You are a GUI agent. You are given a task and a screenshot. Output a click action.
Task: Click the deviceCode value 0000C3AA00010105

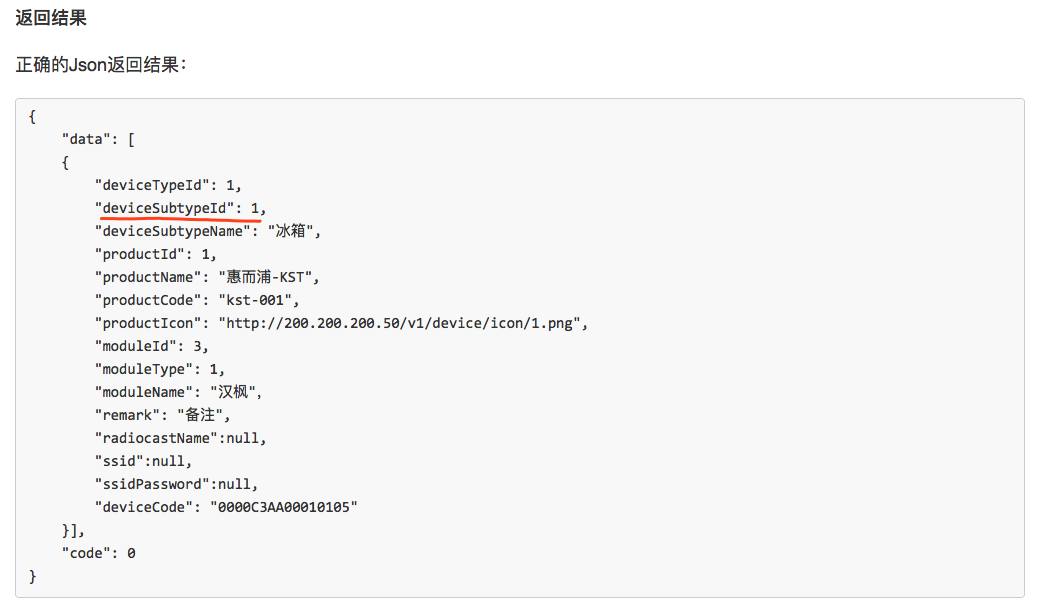[284, 507]
